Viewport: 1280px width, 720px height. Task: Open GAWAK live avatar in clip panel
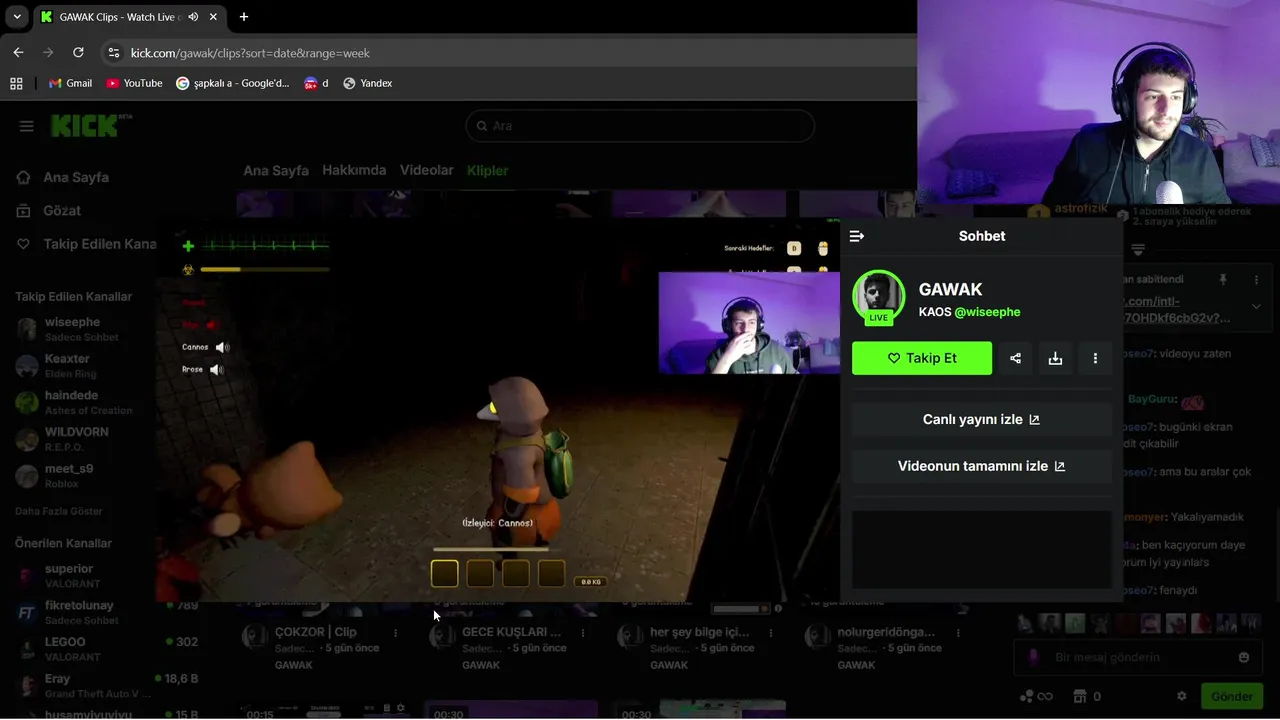click(x=878, y=297)
